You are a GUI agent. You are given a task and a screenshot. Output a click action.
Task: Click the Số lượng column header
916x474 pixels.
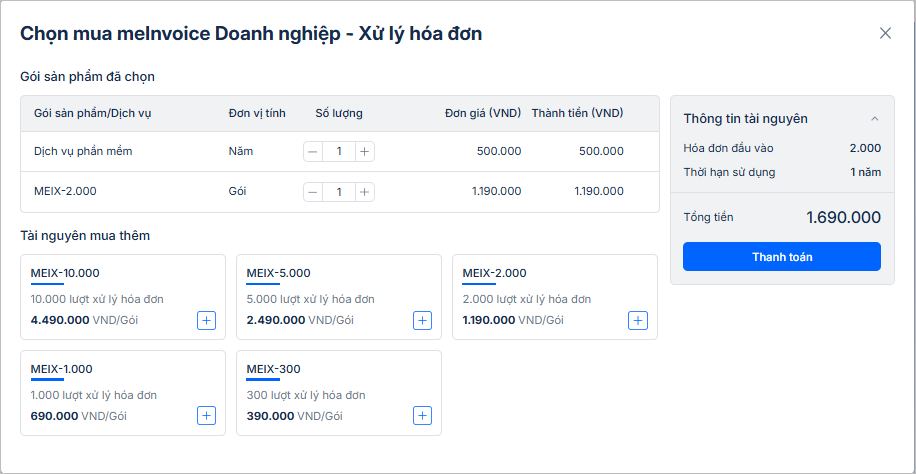[339, 113]
